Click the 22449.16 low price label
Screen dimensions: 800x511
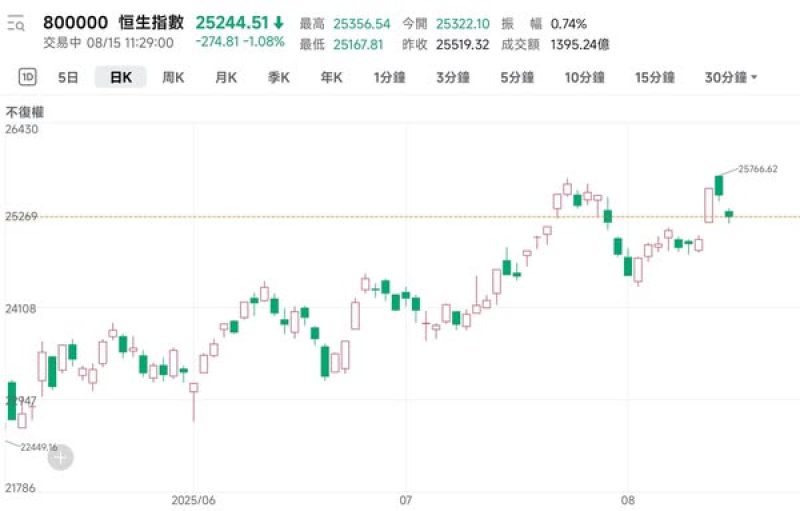(x=40, y=447)
